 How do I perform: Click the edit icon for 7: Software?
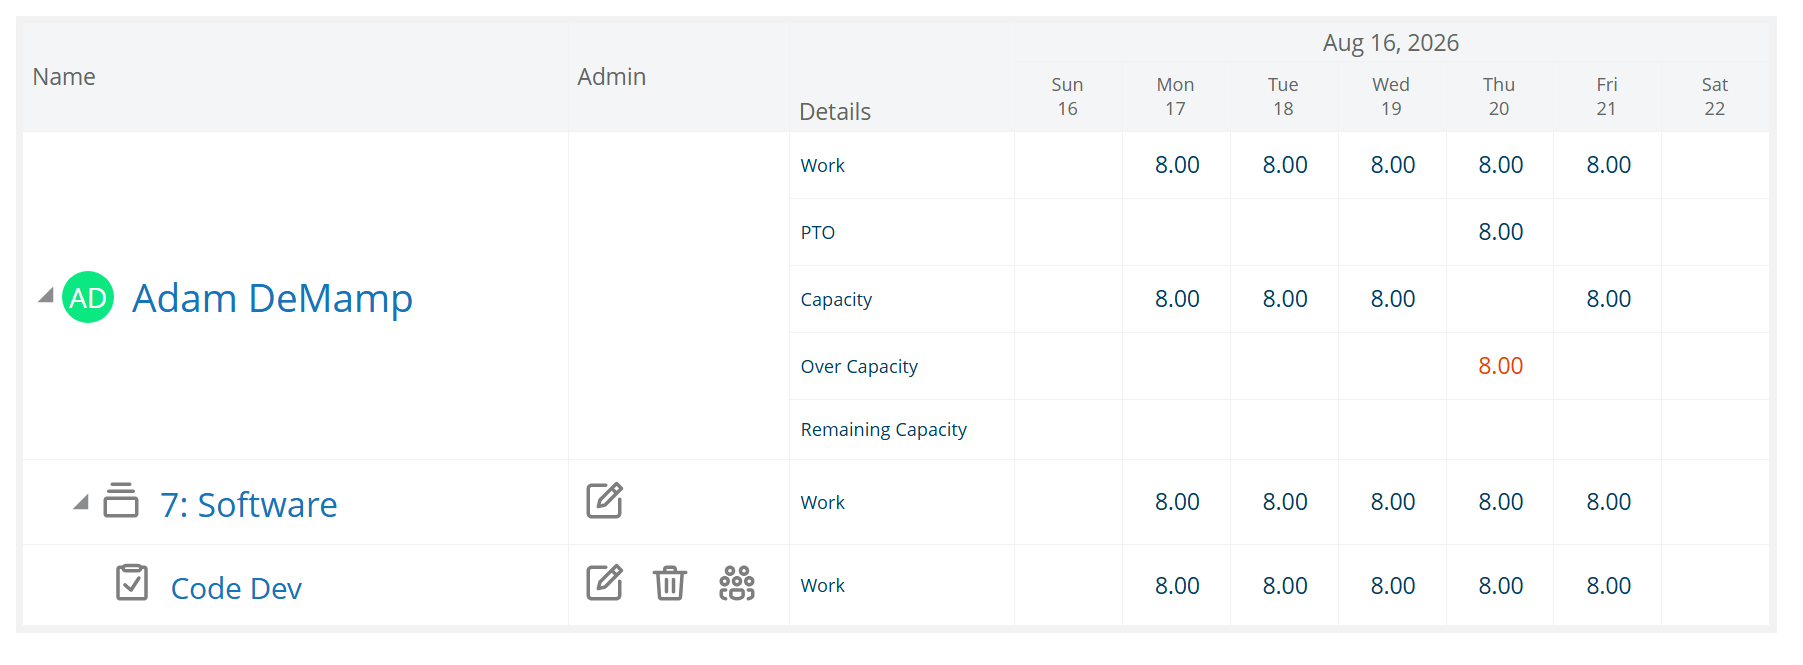(604, 500)
